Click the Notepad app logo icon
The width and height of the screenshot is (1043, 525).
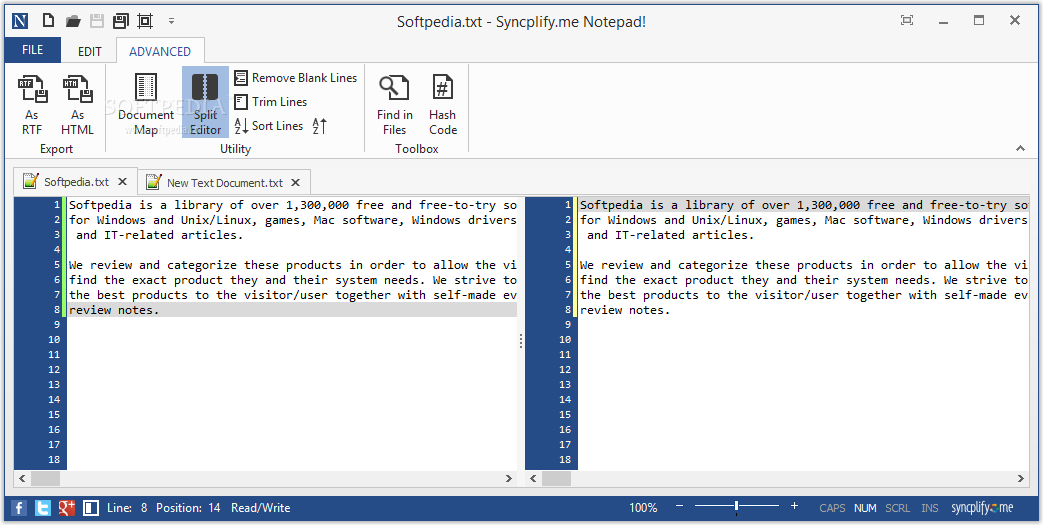(x=20, y=21)
